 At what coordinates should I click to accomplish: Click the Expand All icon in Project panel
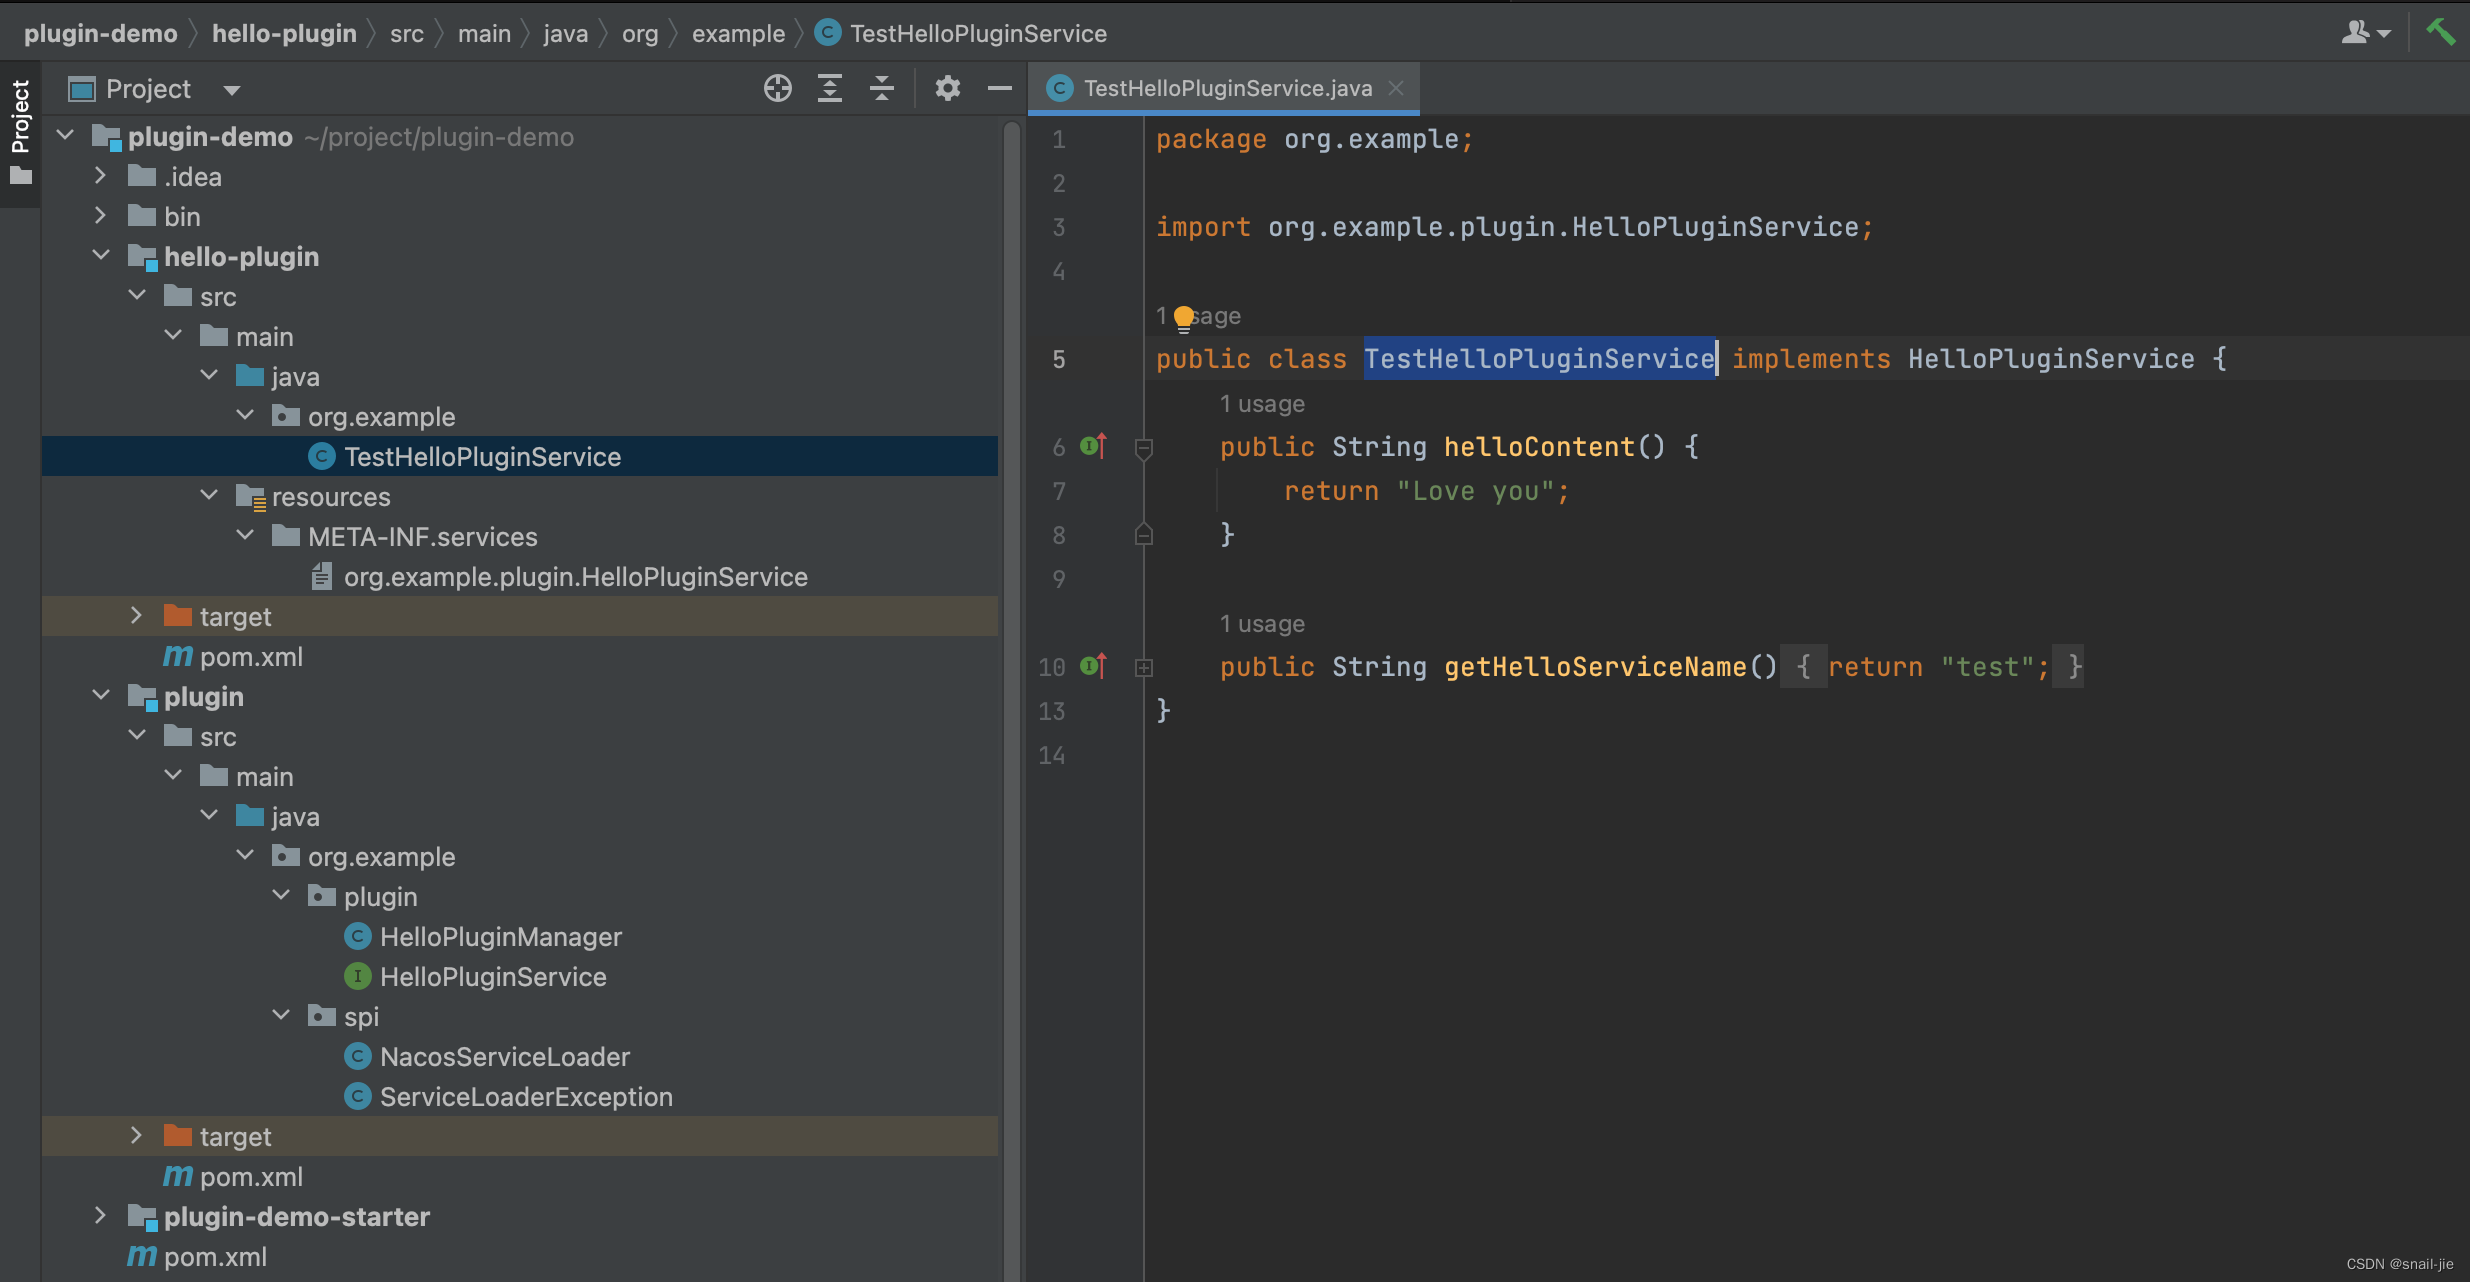tap(830, 88)
